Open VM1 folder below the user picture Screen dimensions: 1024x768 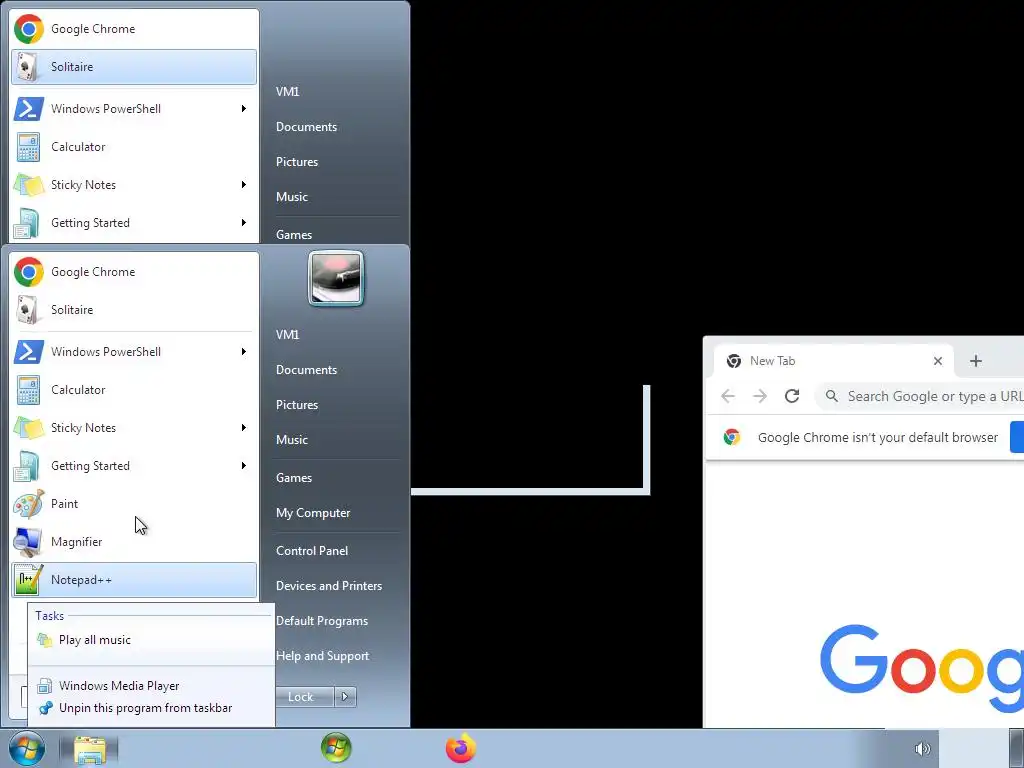[287, 334]
